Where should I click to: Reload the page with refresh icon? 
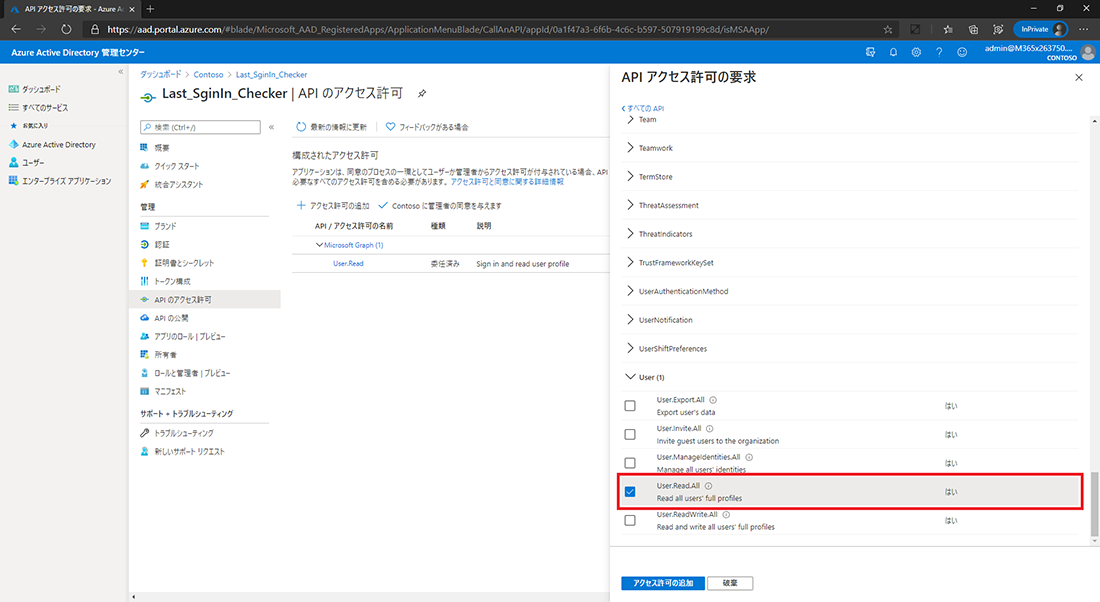66,29
